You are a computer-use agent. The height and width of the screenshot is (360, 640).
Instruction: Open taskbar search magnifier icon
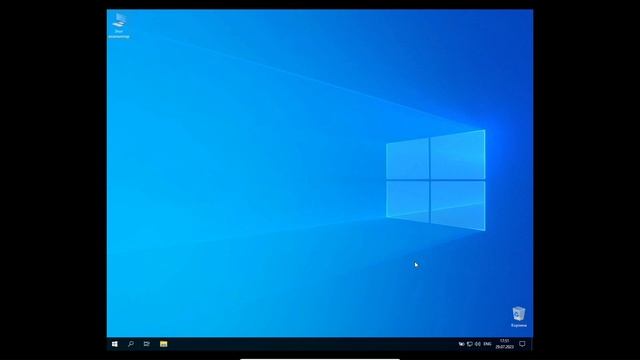coord(131,344)
